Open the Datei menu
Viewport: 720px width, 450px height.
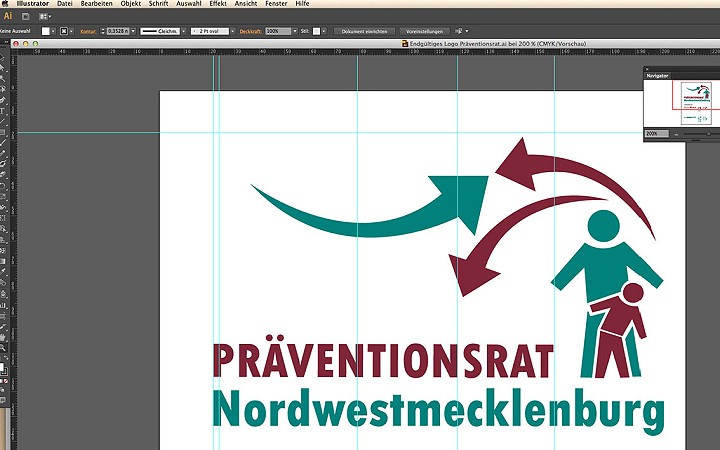pyautogui.click(x=65, y=4)
